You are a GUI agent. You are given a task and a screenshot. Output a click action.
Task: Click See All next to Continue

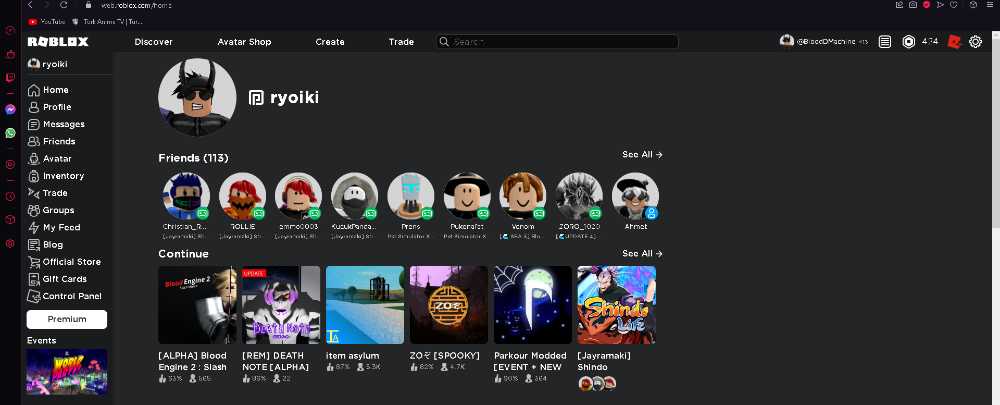[642, 254]
